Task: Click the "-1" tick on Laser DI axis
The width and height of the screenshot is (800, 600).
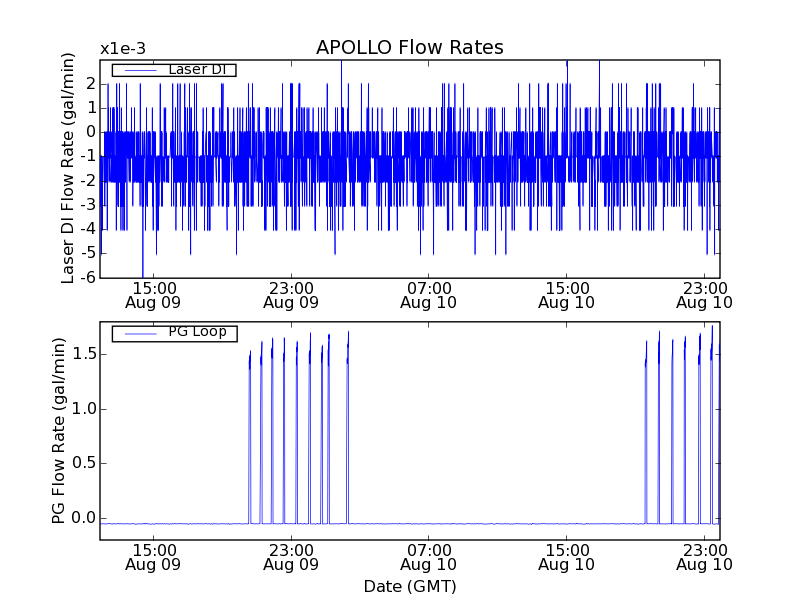Action: (x=88, y=156)
